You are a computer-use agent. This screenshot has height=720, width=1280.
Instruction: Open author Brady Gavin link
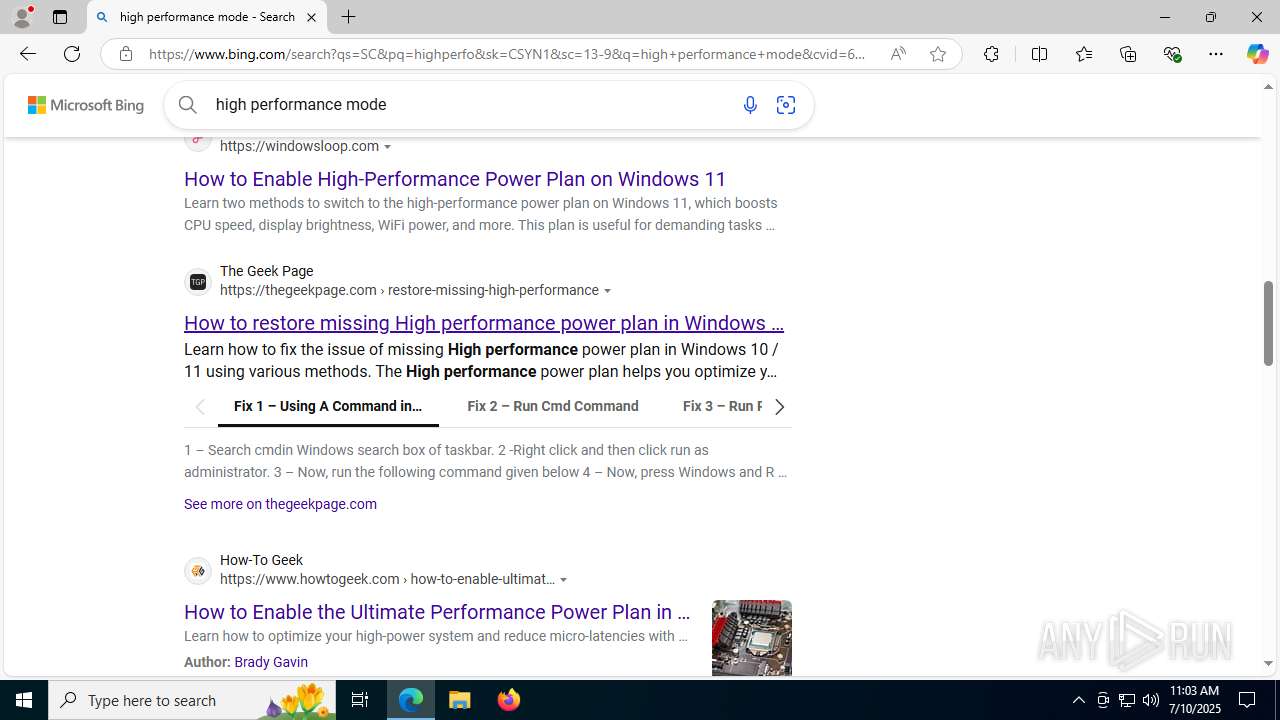click(271, 662)
